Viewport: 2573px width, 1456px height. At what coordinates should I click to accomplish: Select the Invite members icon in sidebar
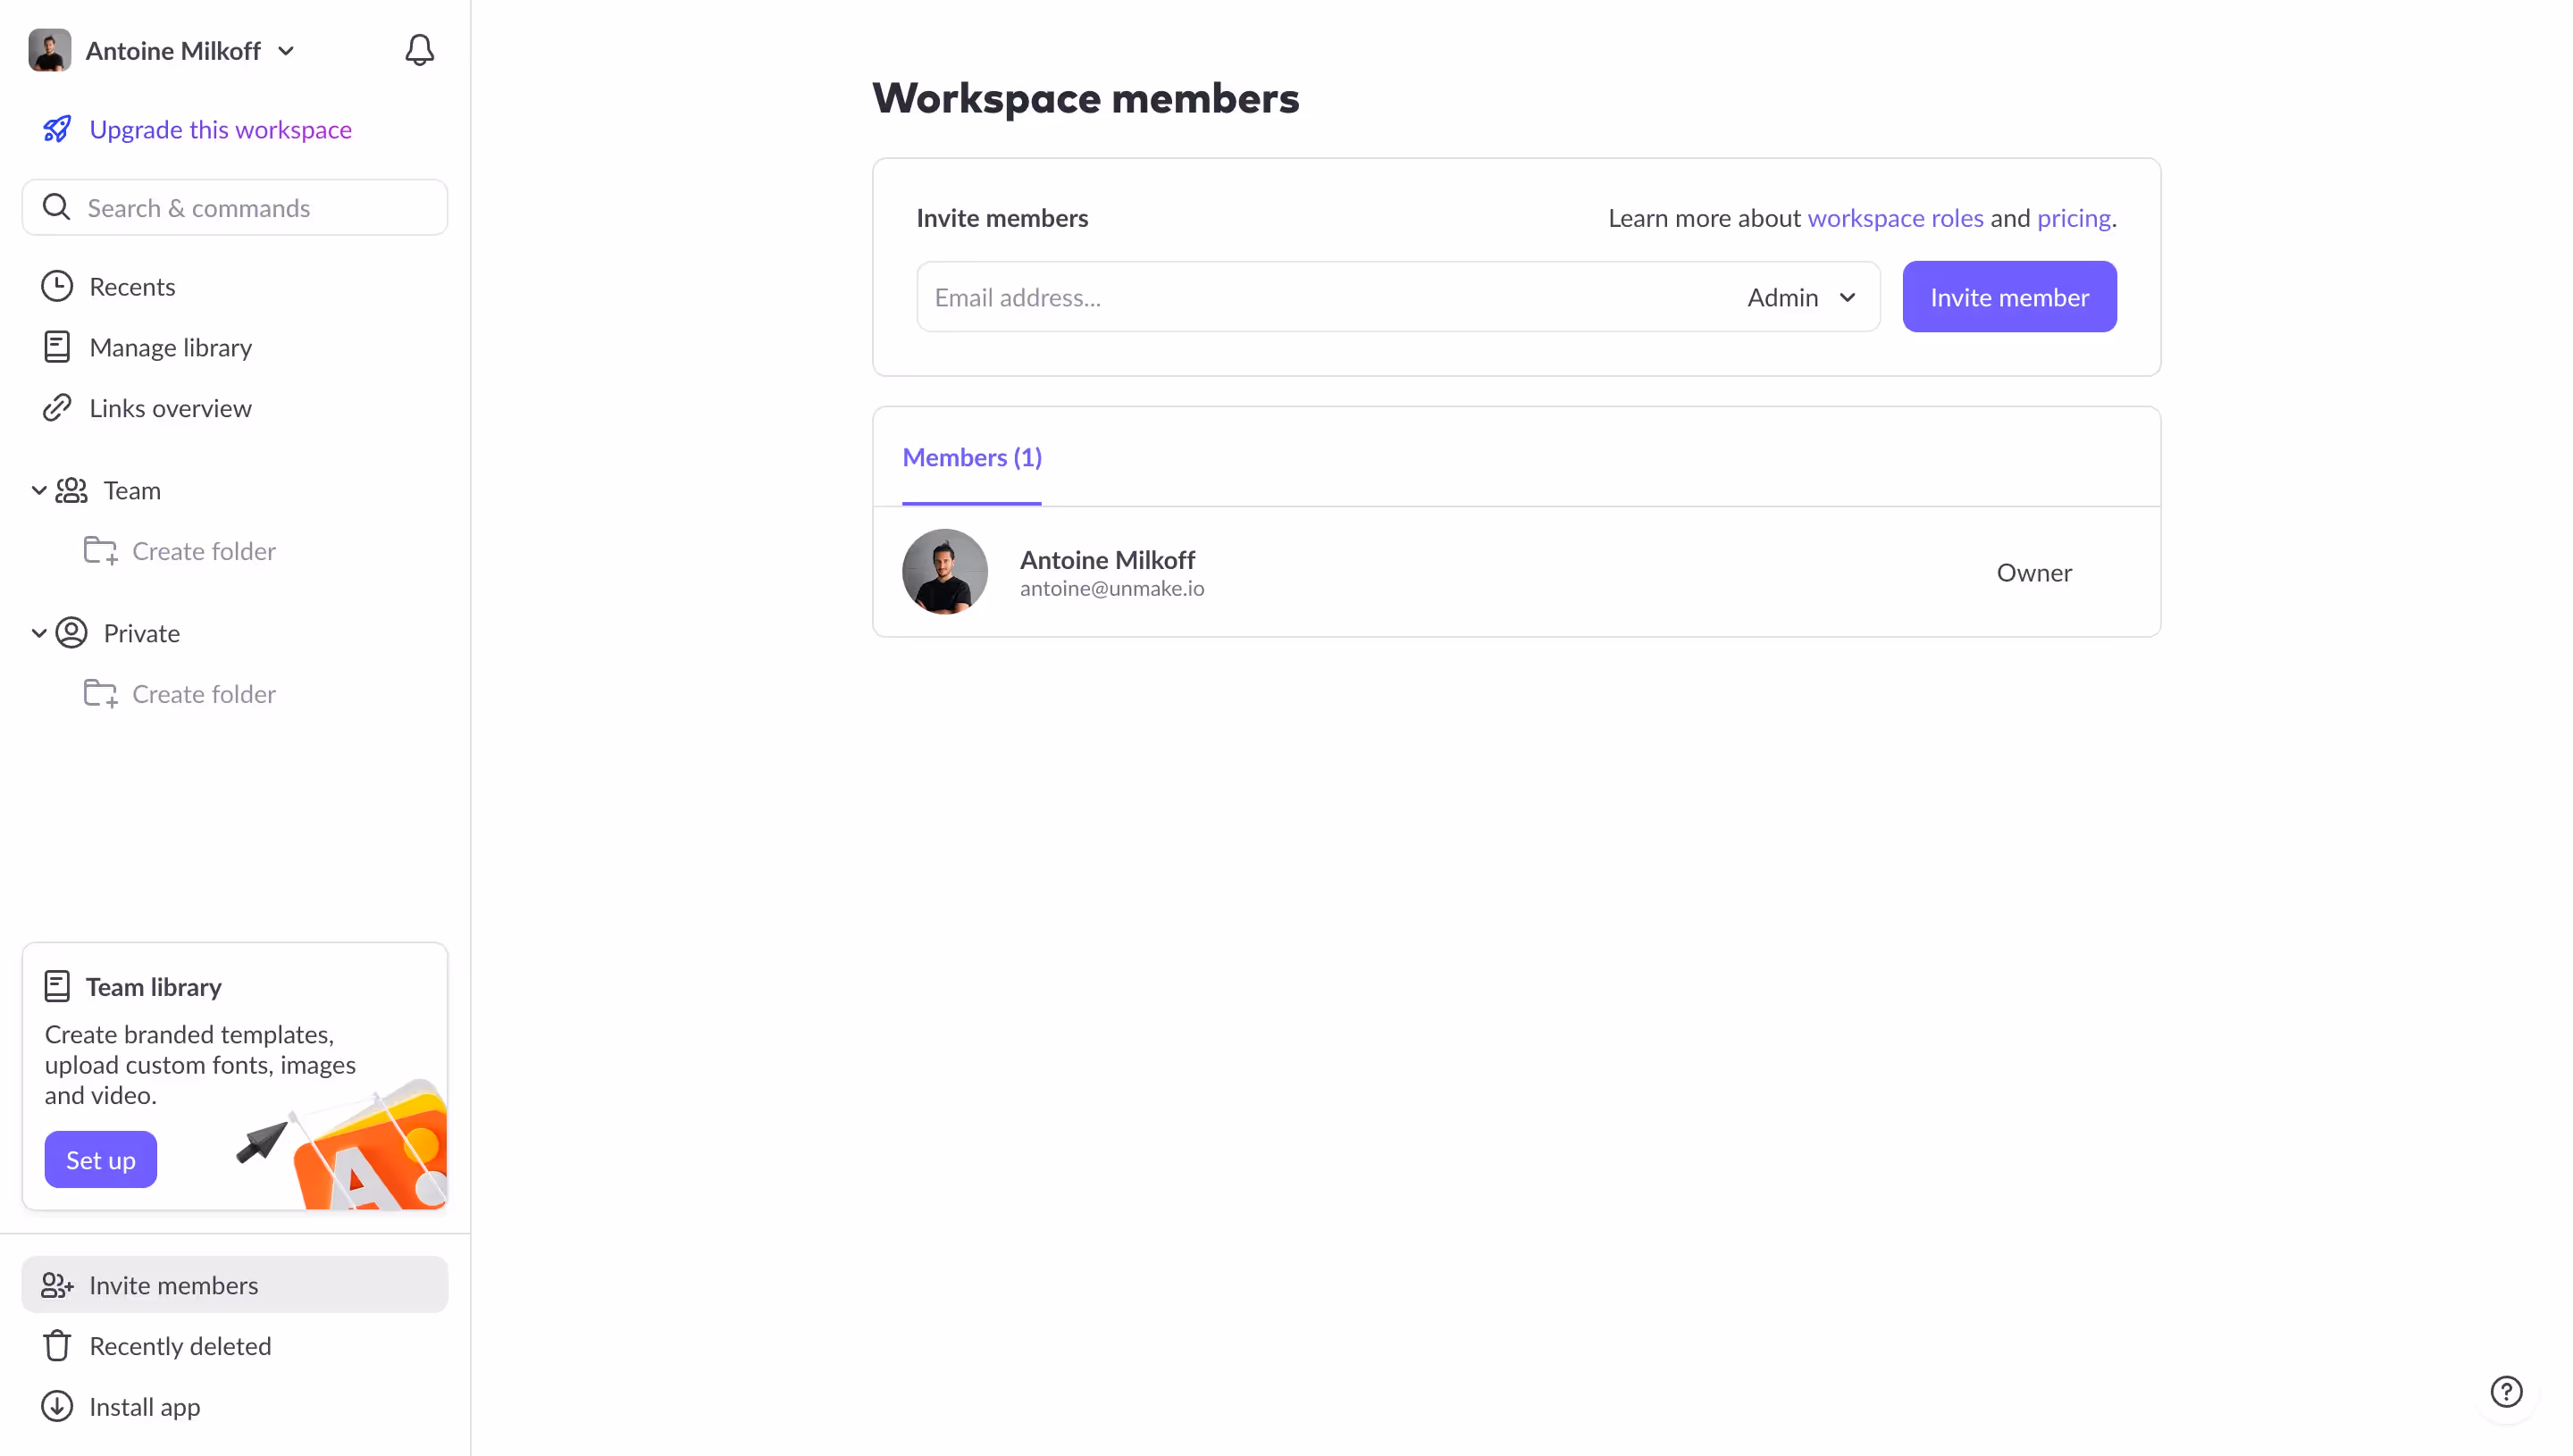57,1285
